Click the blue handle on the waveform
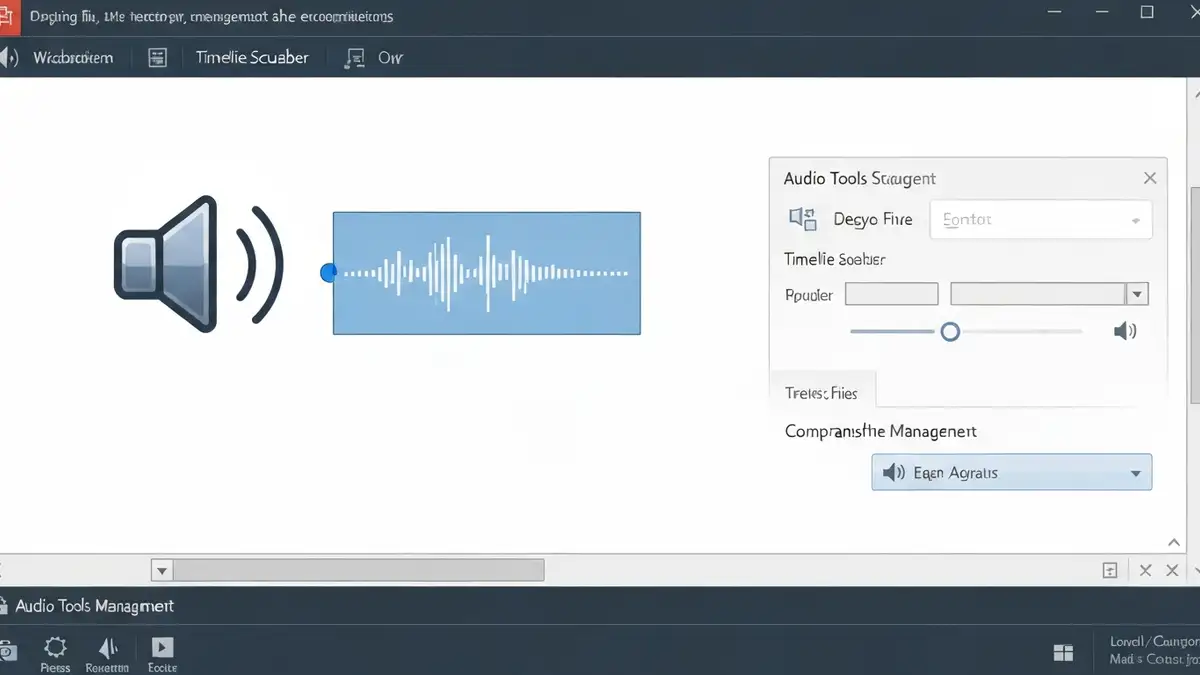This screenshot has width=1200, height=675. tap(328, 272)
